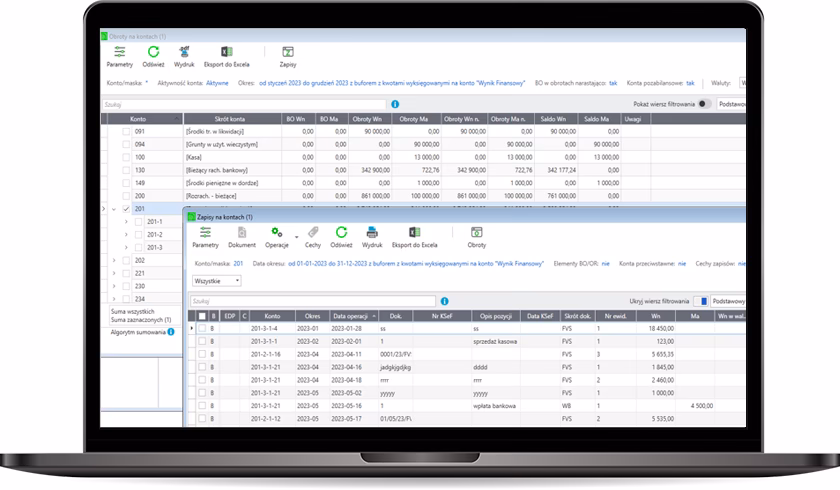840x490 pixels.
Task: Open Parametry in the Obroty na kontach toolbar
Action: 119,56
